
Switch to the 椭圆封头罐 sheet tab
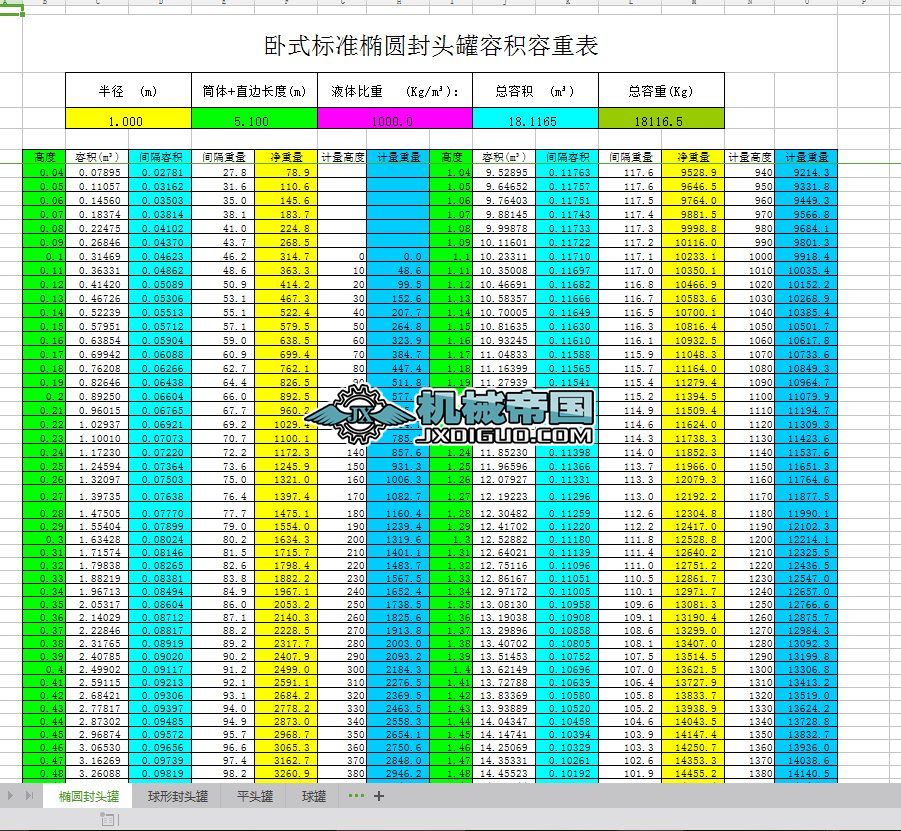coord(88,796)
